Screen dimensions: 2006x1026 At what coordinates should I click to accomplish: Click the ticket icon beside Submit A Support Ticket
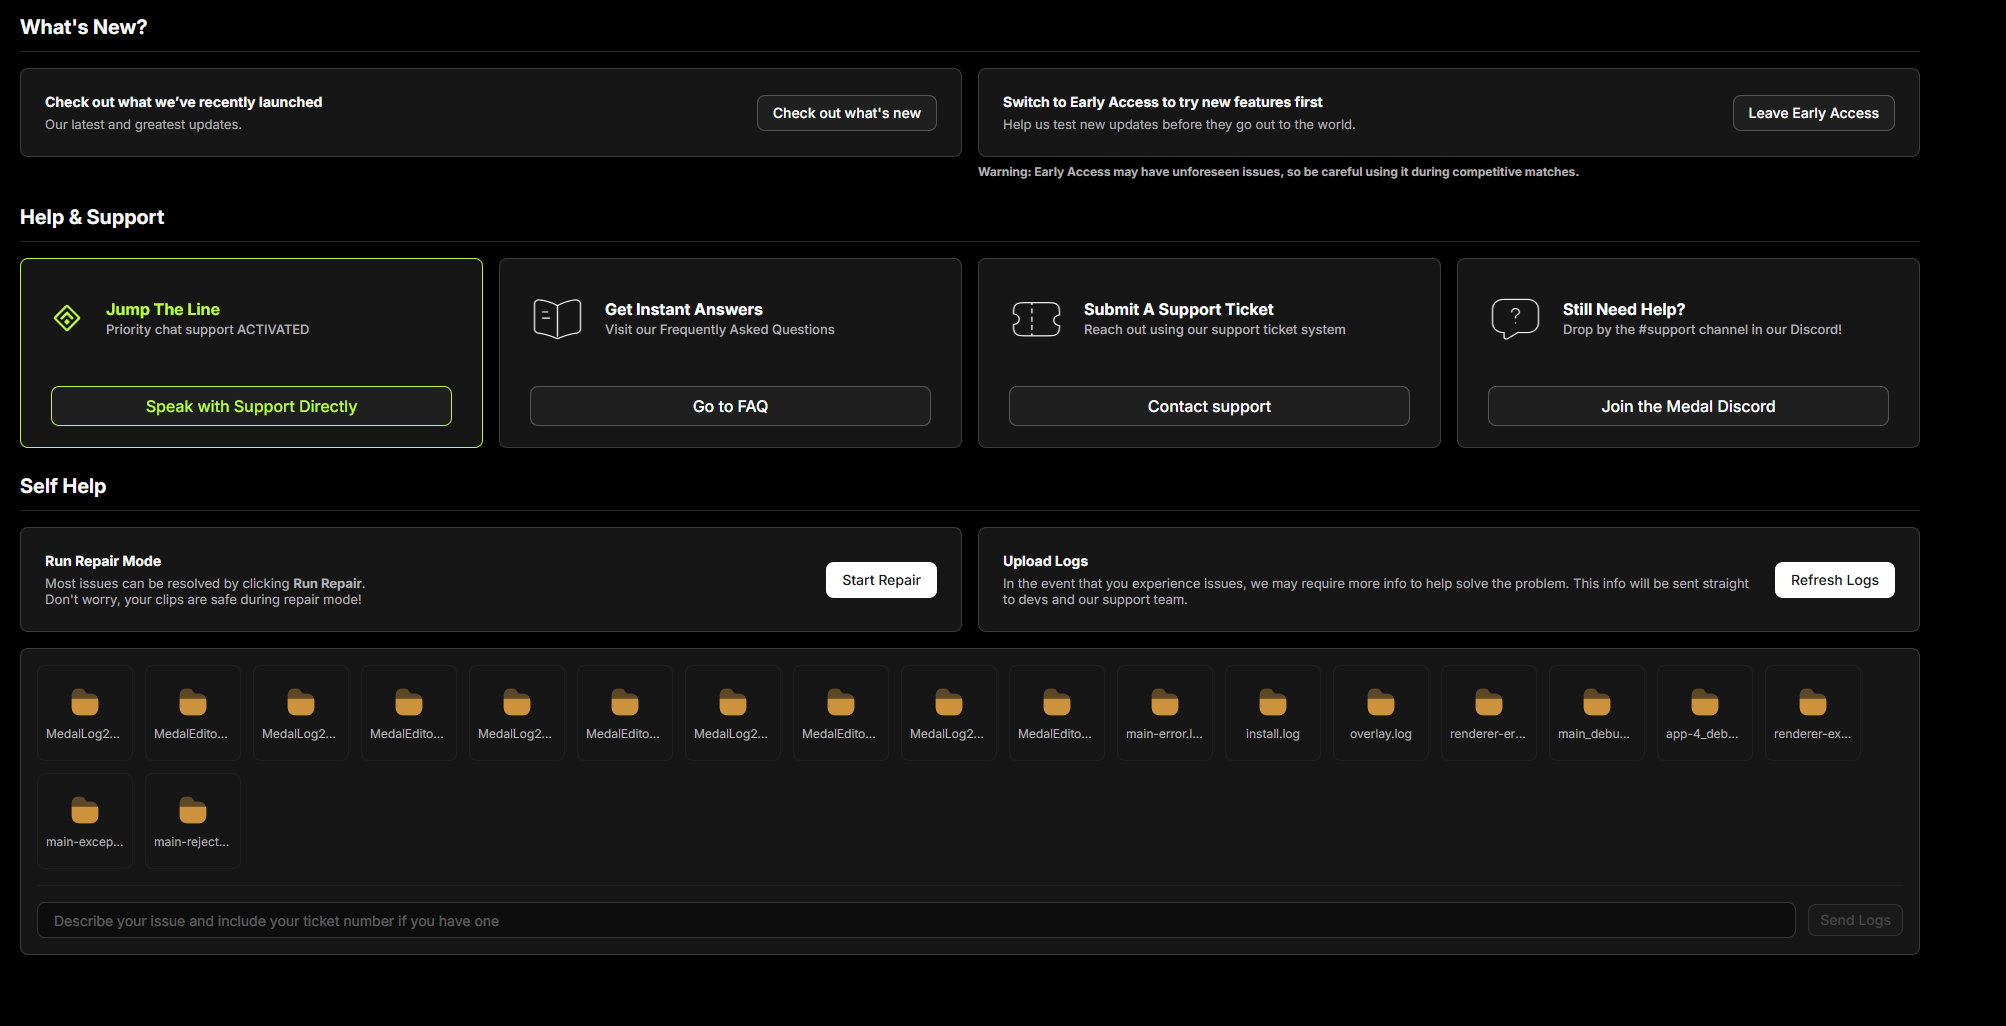[1036, 319]
